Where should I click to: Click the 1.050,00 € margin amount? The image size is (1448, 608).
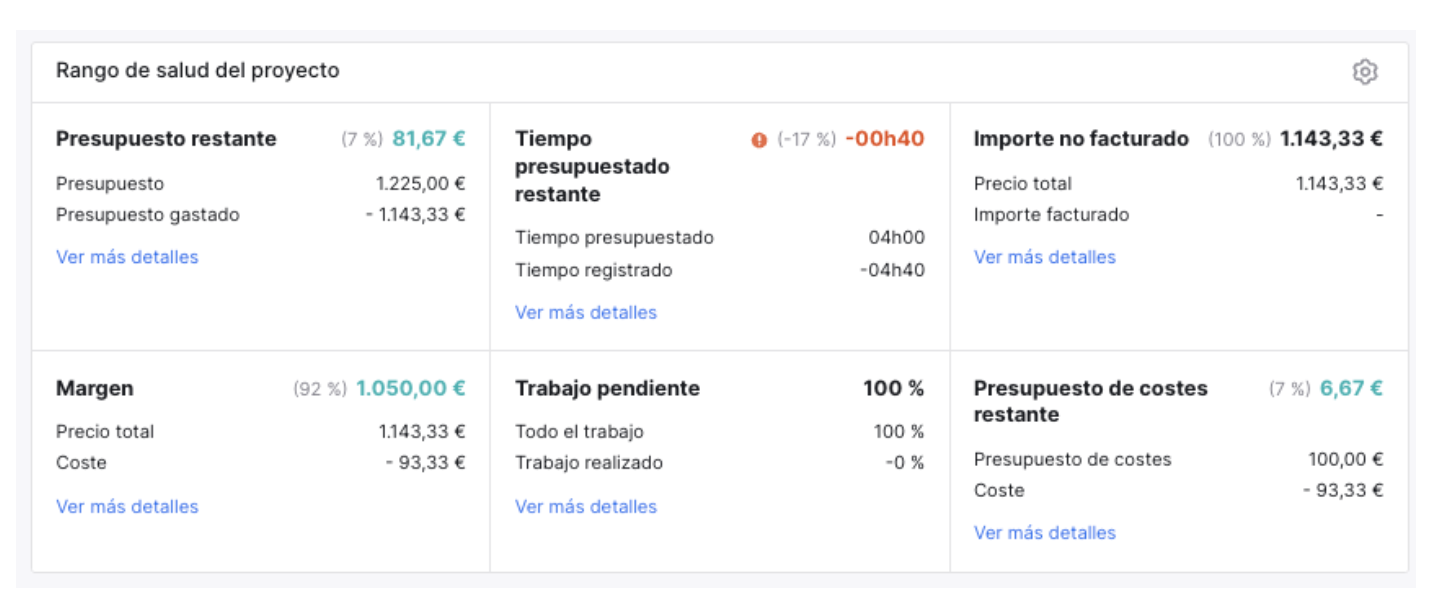tap(411, 388)
